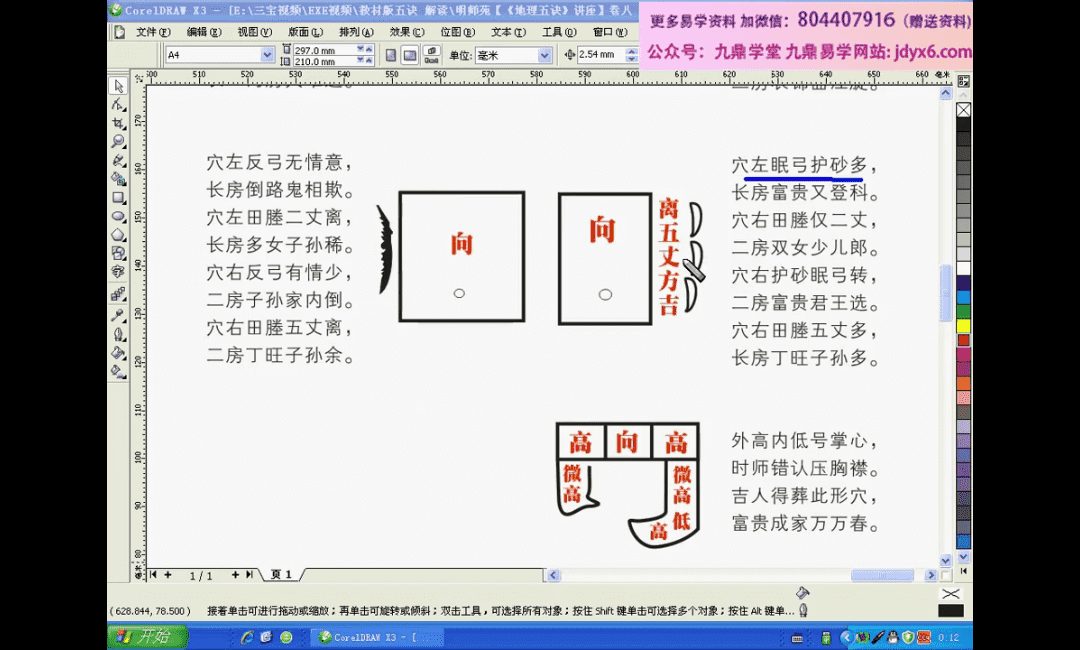1080x650 pixels.
Task: Select the Crop tool
Action: point(118,122)
